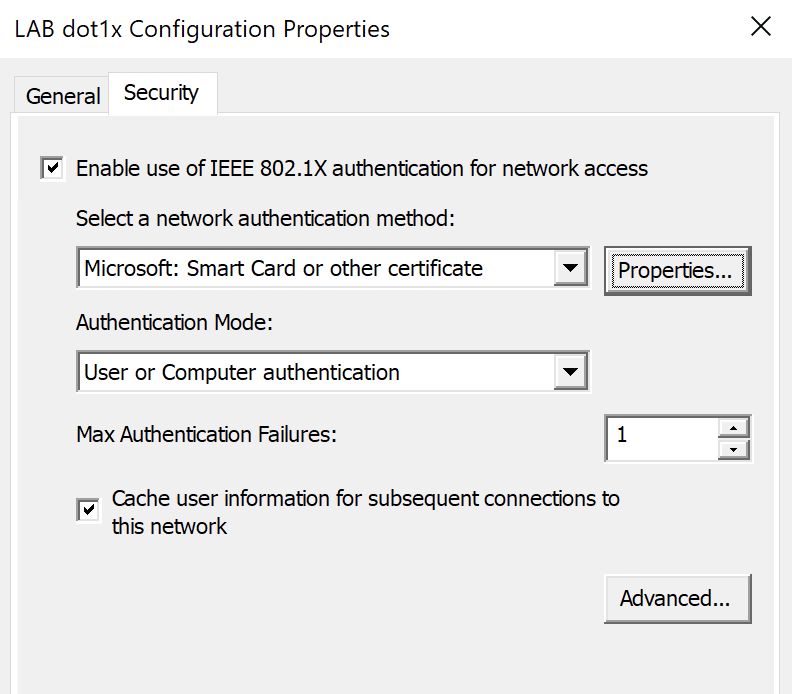Decrease Max Authentication Failures with the down arrow
Screen dimensions: 792x694
coord(734,449)
